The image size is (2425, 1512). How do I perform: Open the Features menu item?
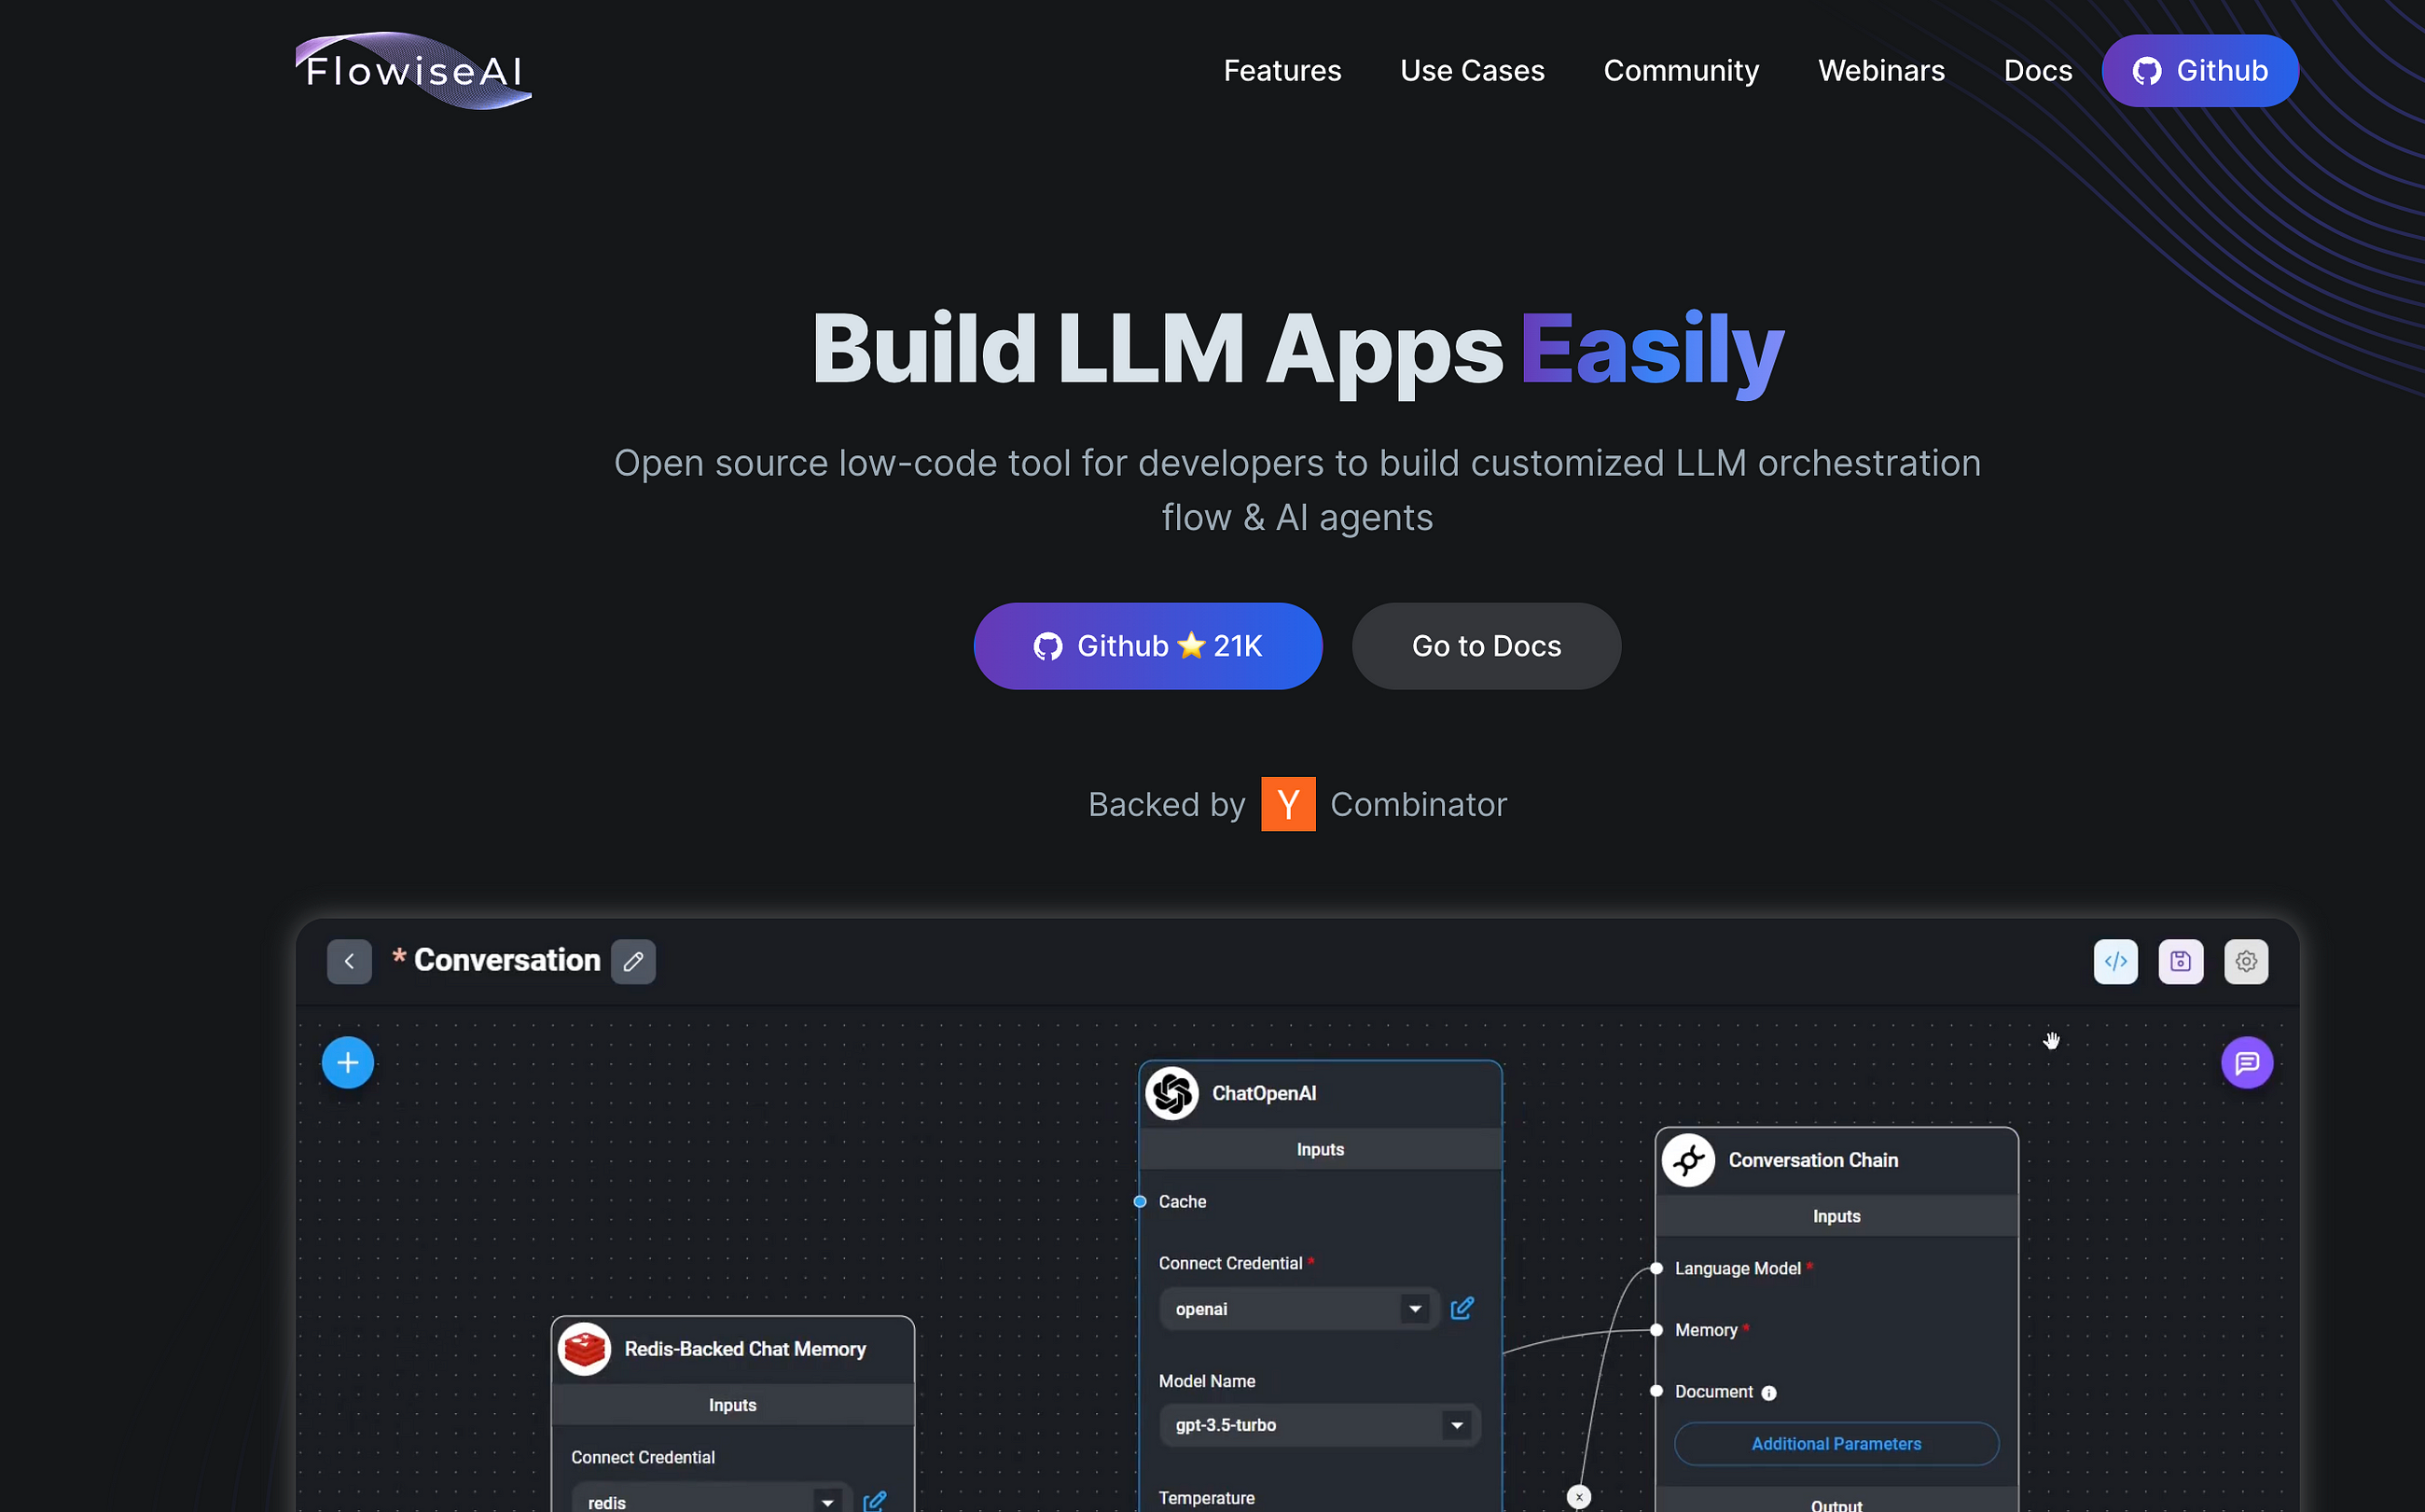tap(1283, 72)
